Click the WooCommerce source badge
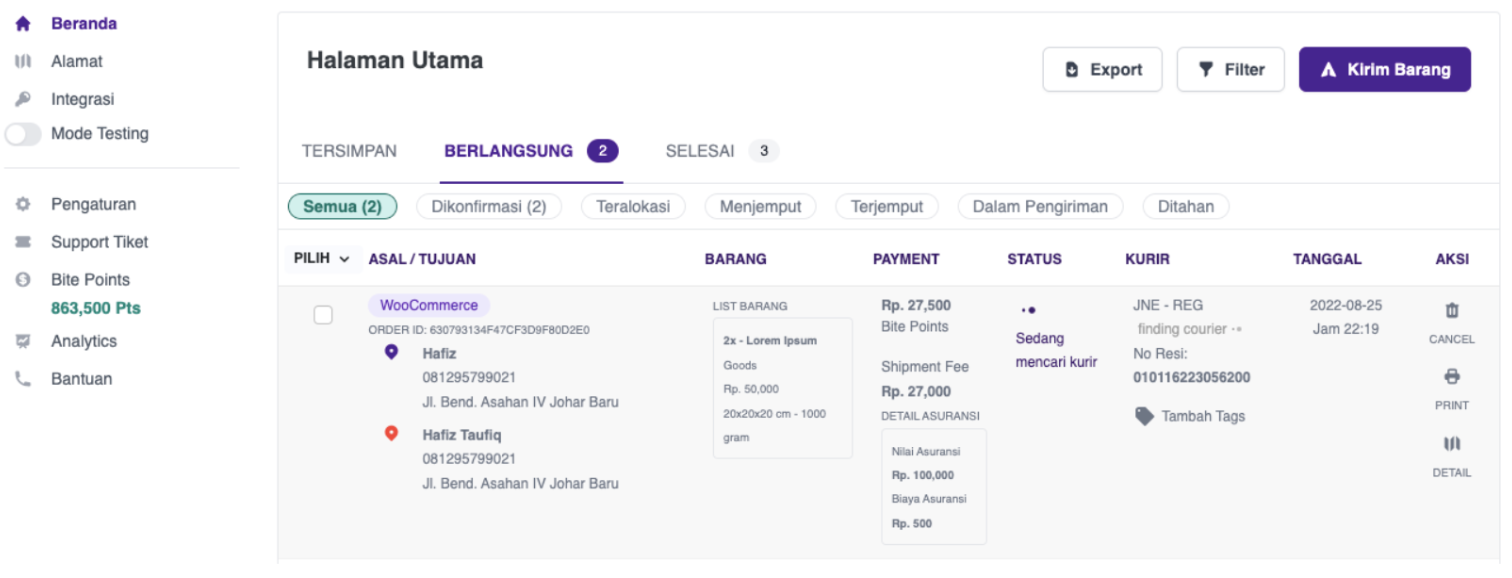This screenshot has height=578, width=1512. coord(429,306)
